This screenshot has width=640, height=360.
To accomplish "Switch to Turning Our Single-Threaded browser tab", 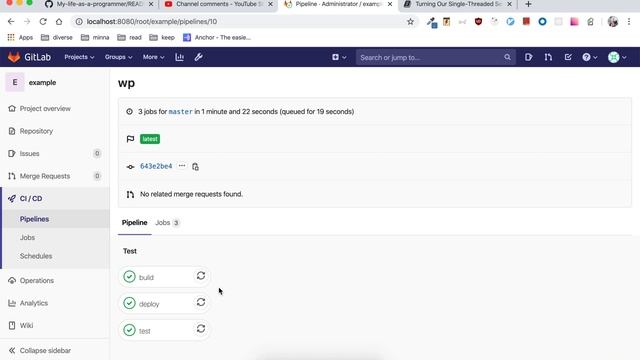I will click(x=458, y=4).
